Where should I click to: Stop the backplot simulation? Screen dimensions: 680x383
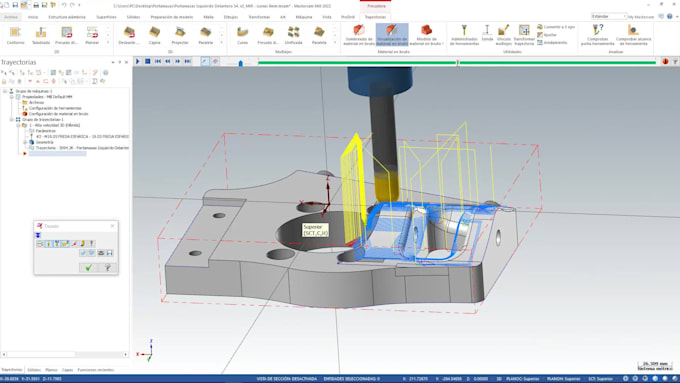click(147, 62)
